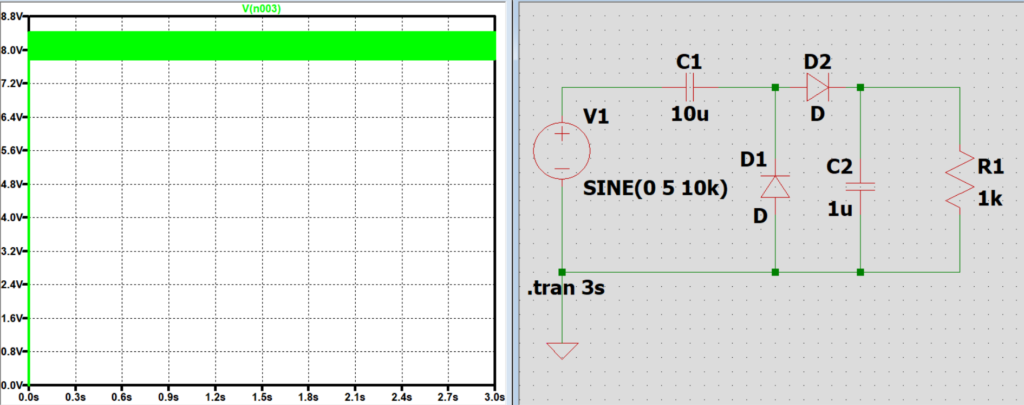
Task: Click the D model label beside D1
Action: tap(760, 216)
